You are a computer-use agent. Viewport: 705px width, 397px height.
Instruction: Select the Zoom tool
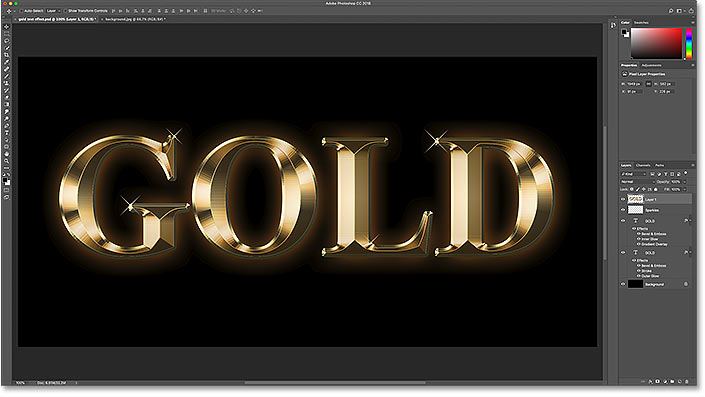click(6, 161)
